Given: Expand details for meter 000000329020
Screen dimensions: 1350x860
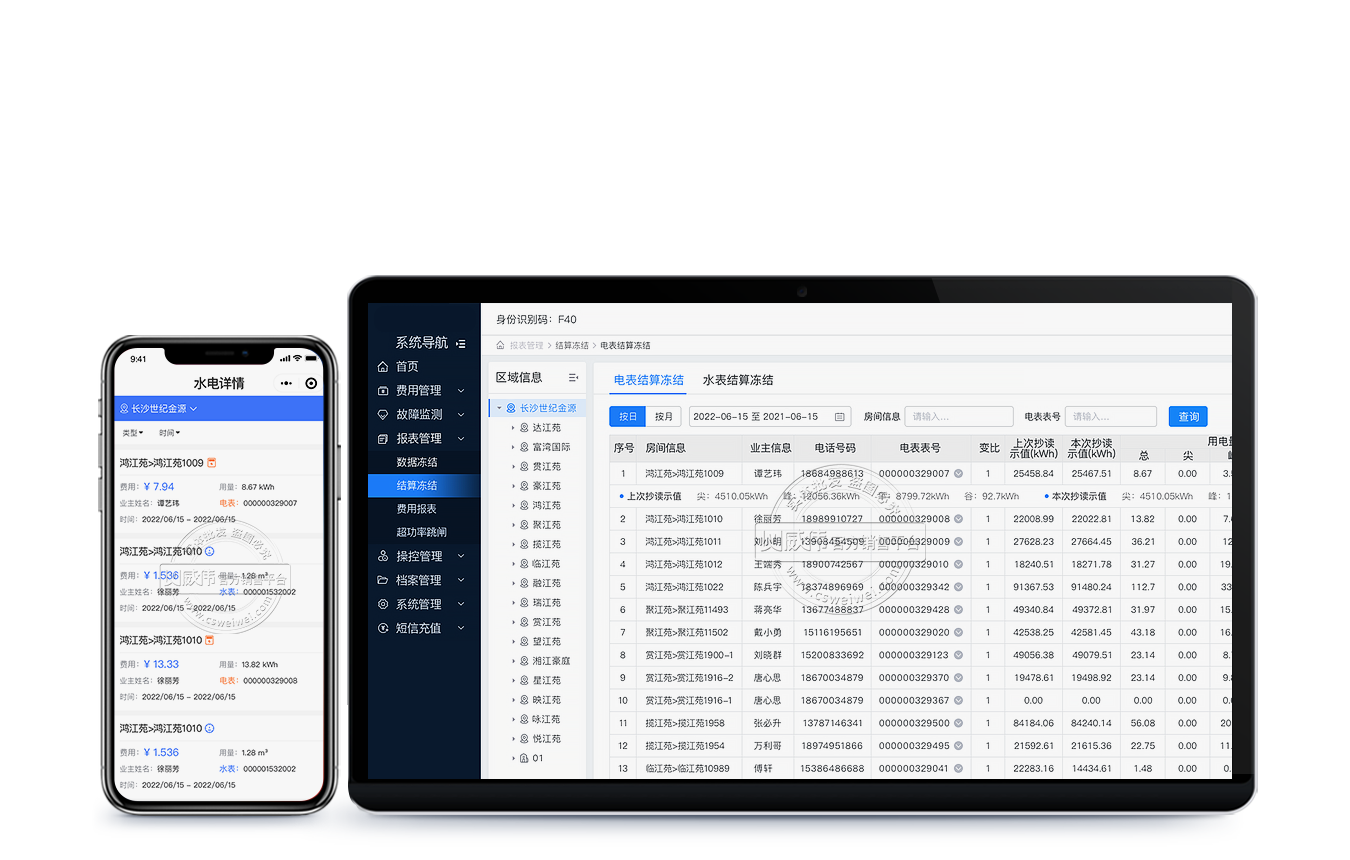Looking at the screenshot, I should click(x=958, y=632).
